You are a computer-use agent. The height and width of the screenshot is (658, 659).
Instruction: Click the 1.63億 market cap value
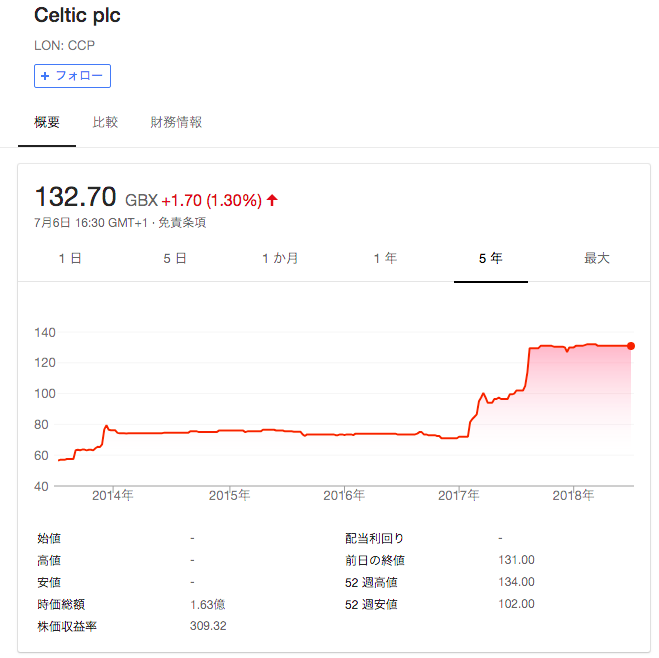[208, 604]
